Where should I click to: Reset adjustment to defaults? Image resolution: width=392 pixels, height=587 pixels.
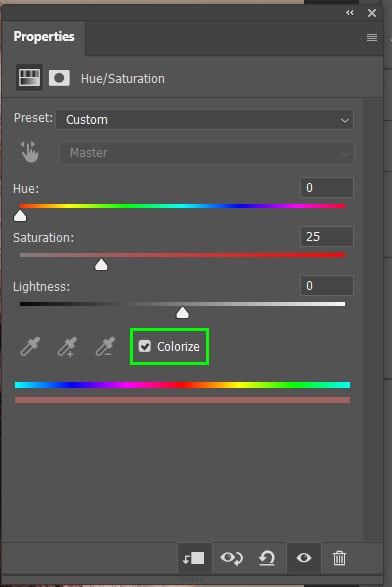pyautogui.click(x=267, y=558)
